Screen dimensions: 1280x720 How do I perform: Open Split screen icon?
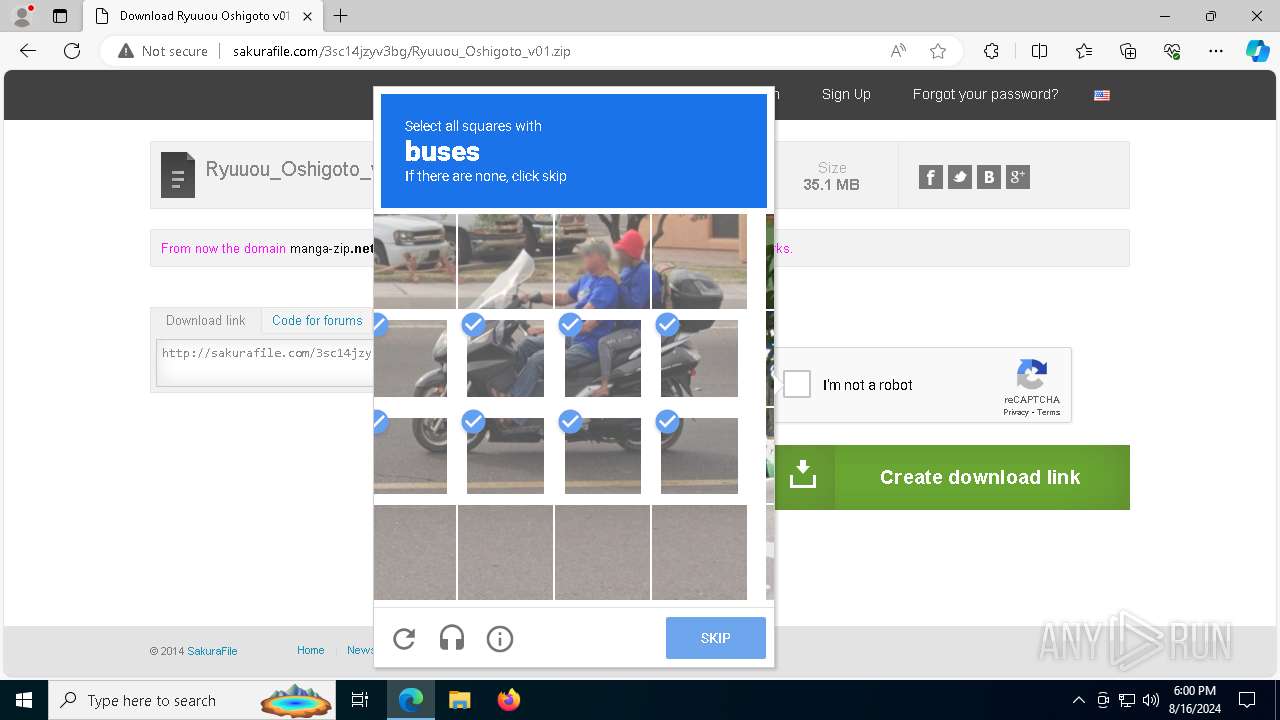pos(1039,51)
